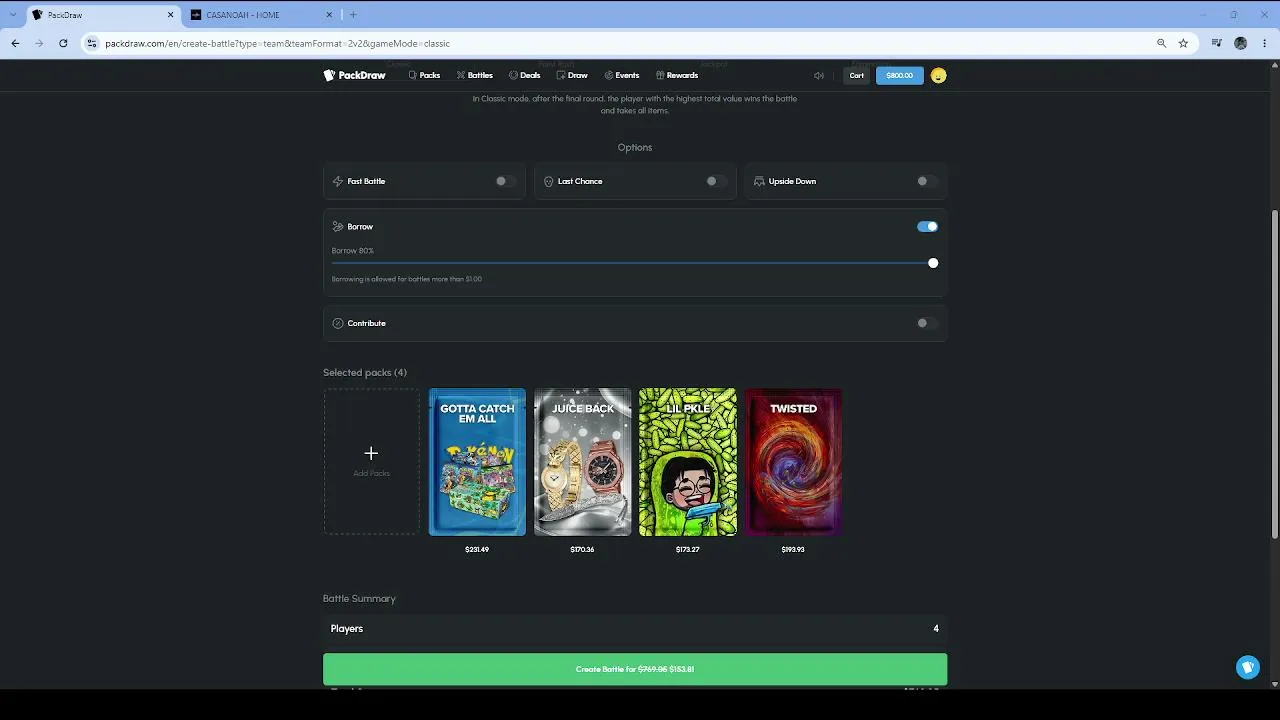Click the $173.27 pack price

[688, 549]
